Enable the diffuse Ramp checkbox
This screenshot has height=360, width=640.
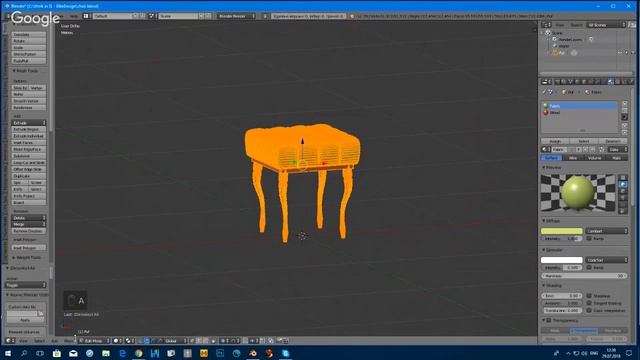click(589, 238)
